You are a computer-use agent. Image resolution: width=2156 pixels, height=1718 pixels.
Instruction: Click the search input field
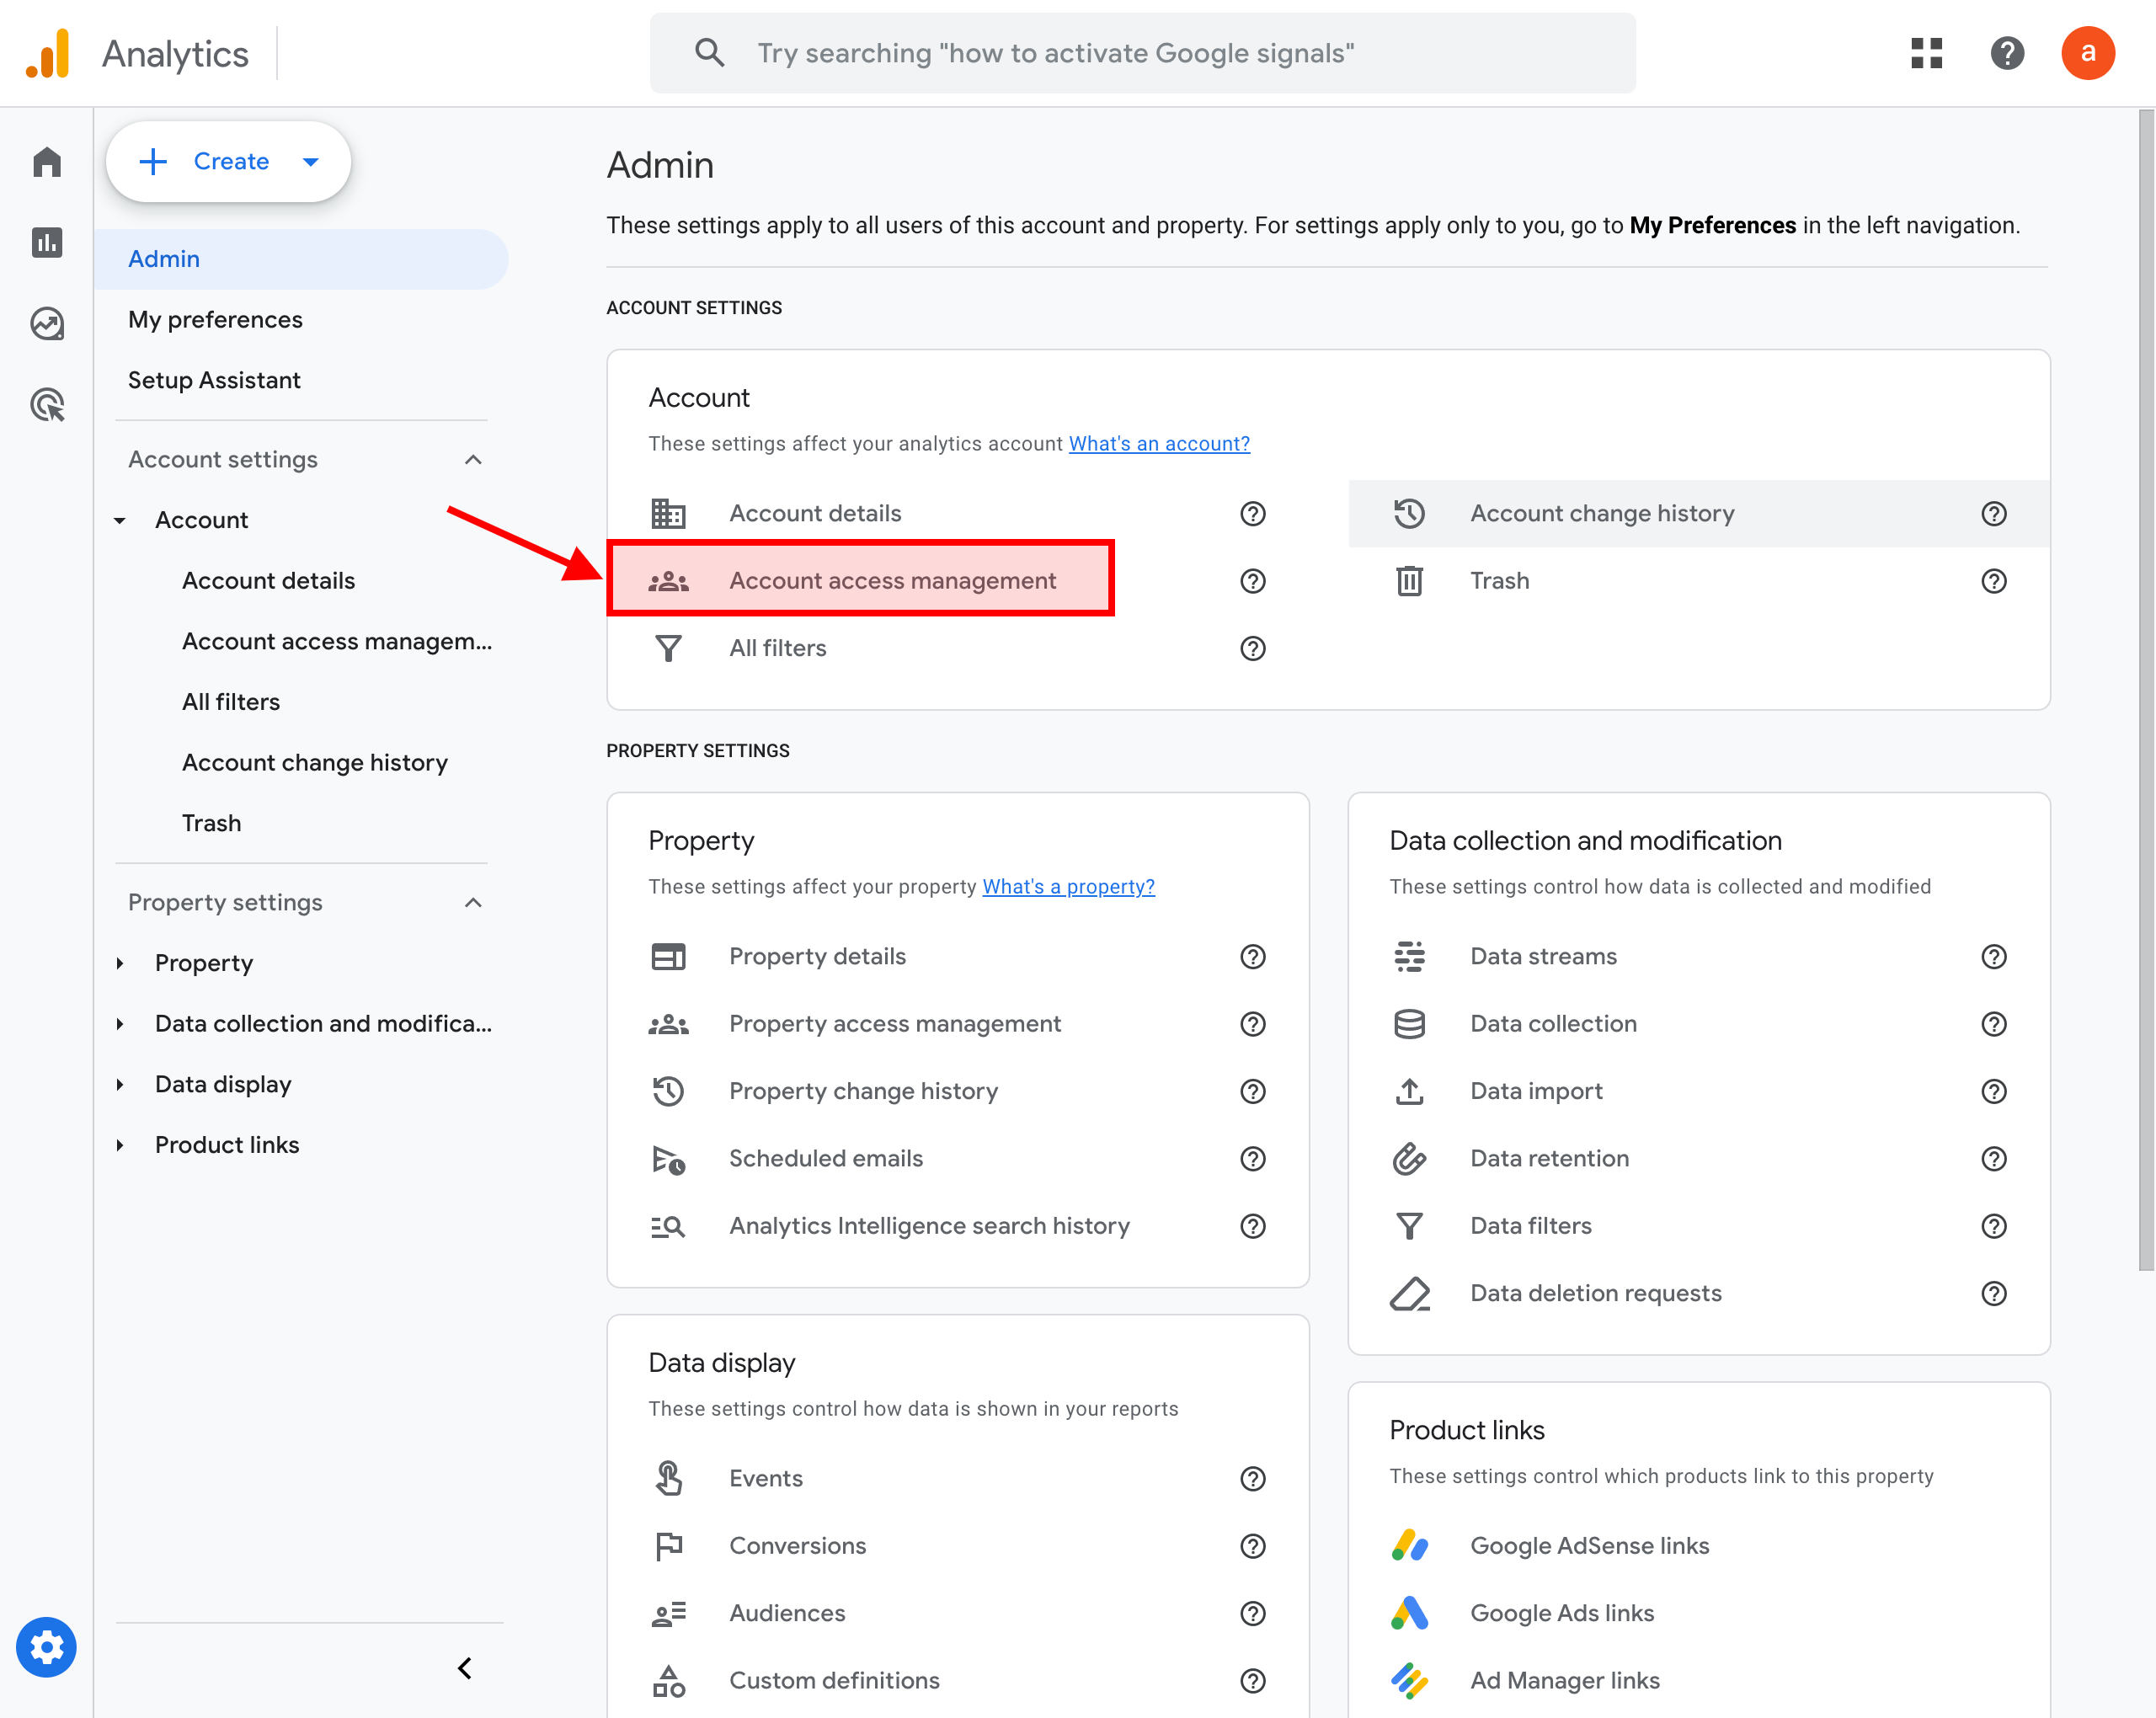1142,53
